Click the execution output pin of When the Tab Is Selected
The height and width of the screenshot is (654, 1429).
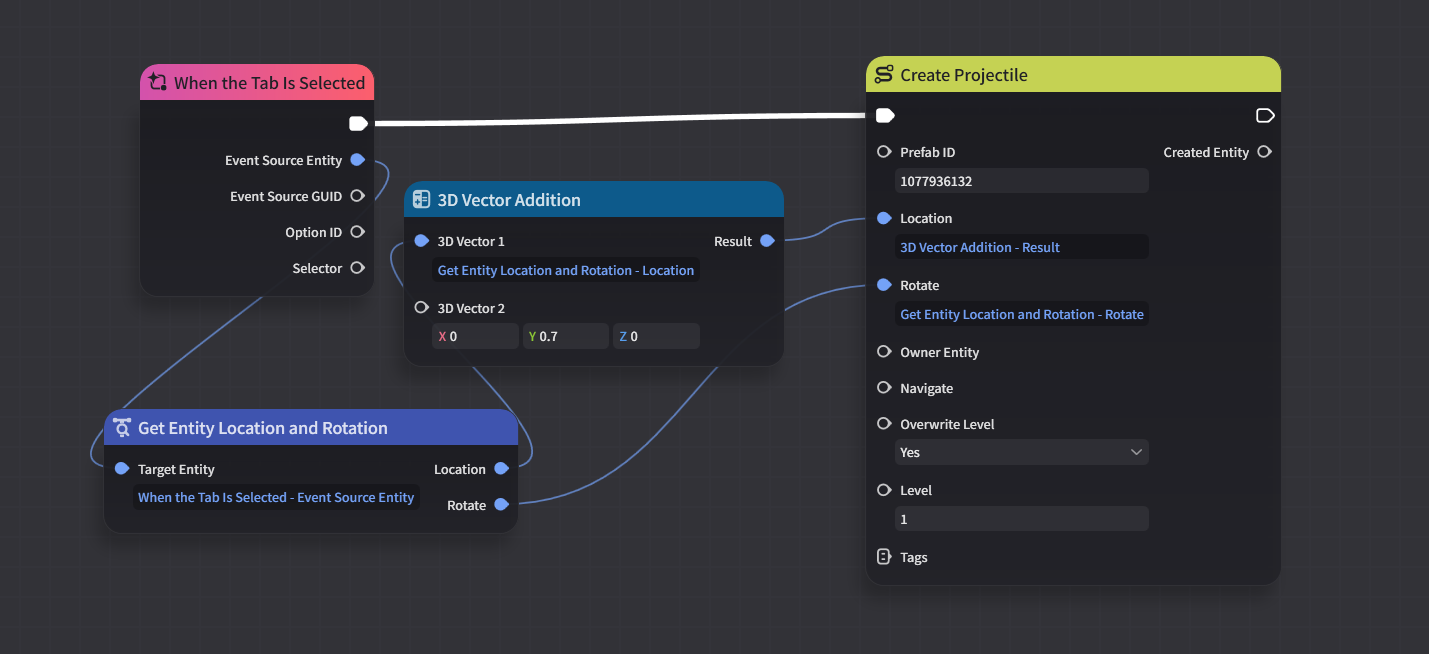click(x=358, y=124)
